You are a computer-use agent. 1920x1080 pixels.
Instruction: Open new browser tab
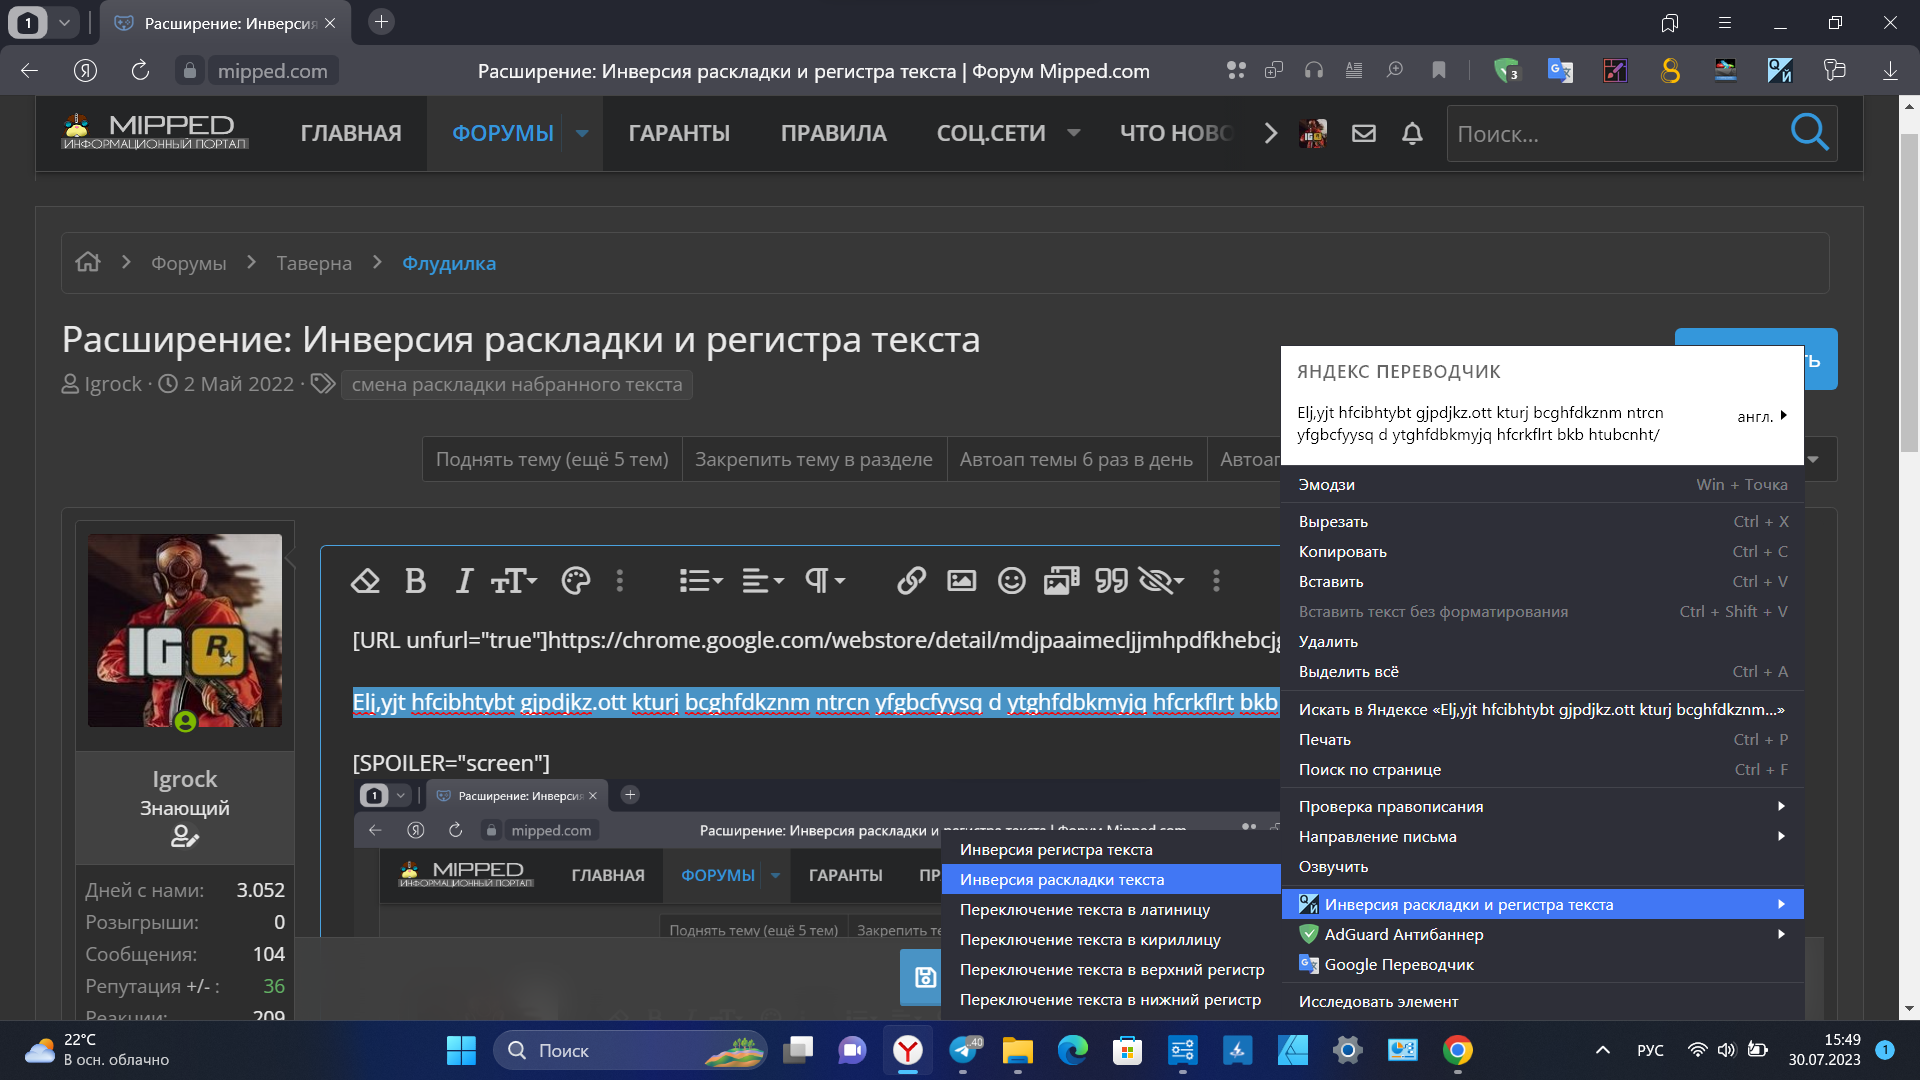(381, 22)
